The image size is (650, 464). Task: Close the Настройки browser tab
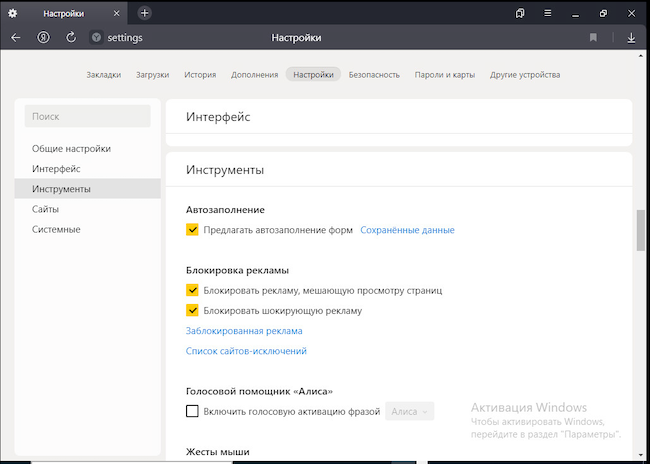point(118,13)
